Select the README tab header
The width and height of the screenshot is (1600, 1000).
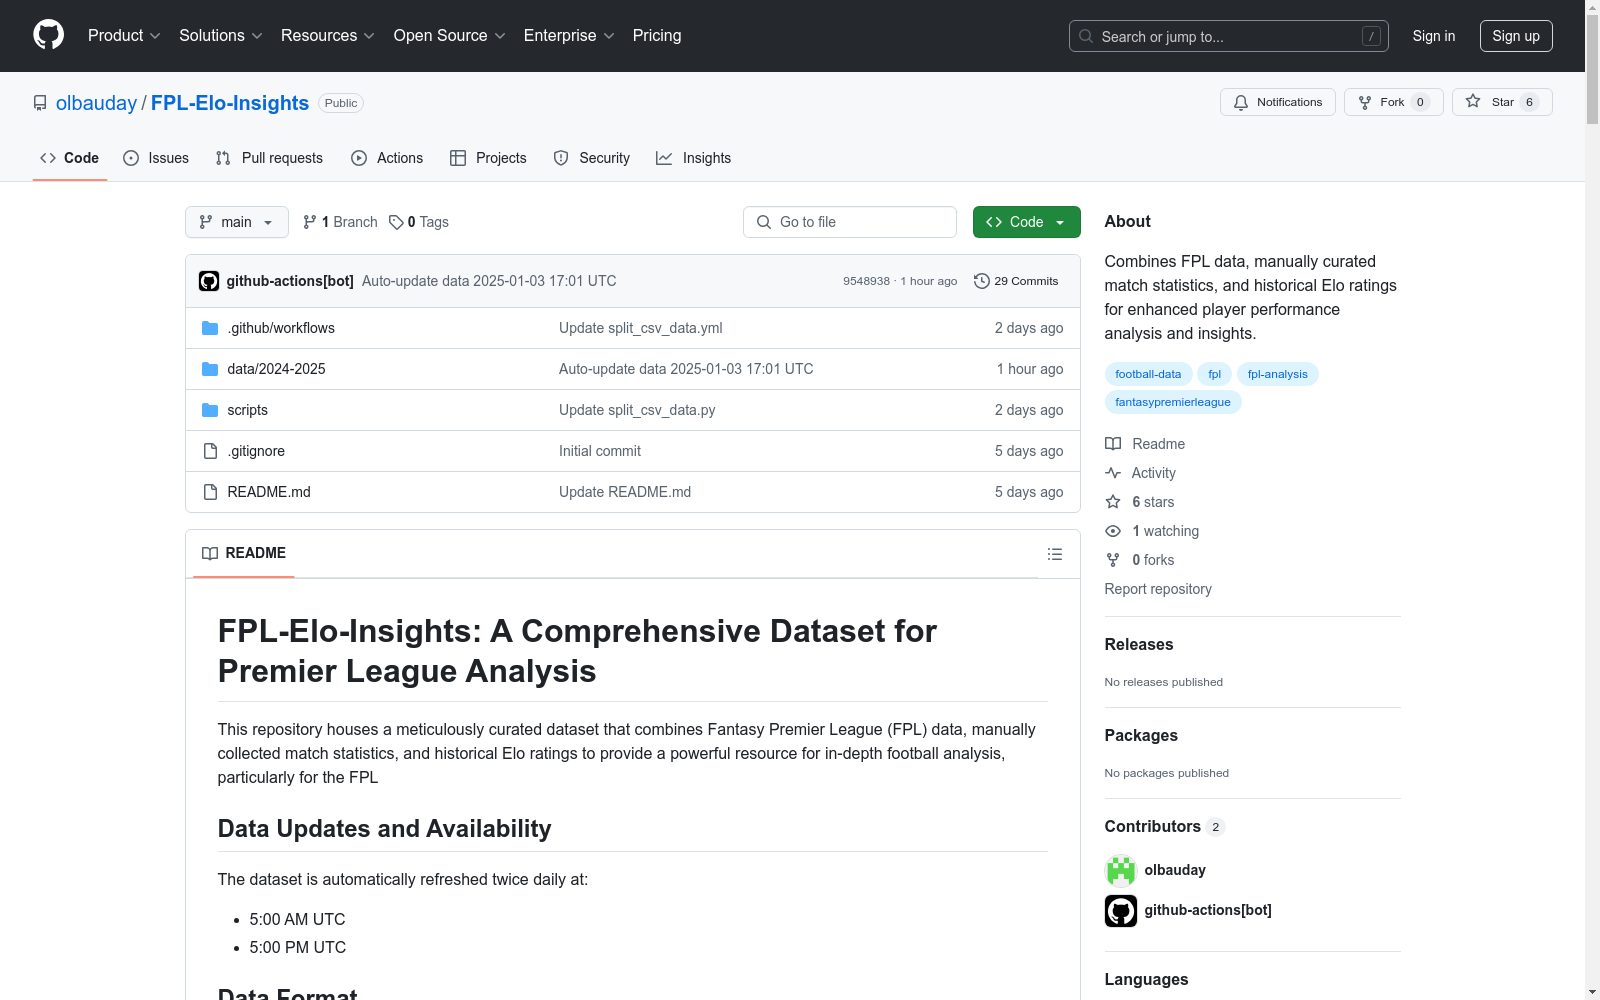(244, 553)
